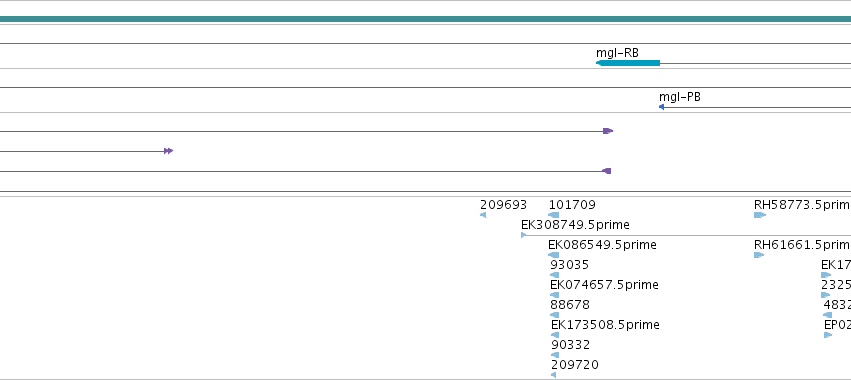Click the mgl-RB thick exon block
Viewport: 851px width, 380px height.
pos(628,63)
